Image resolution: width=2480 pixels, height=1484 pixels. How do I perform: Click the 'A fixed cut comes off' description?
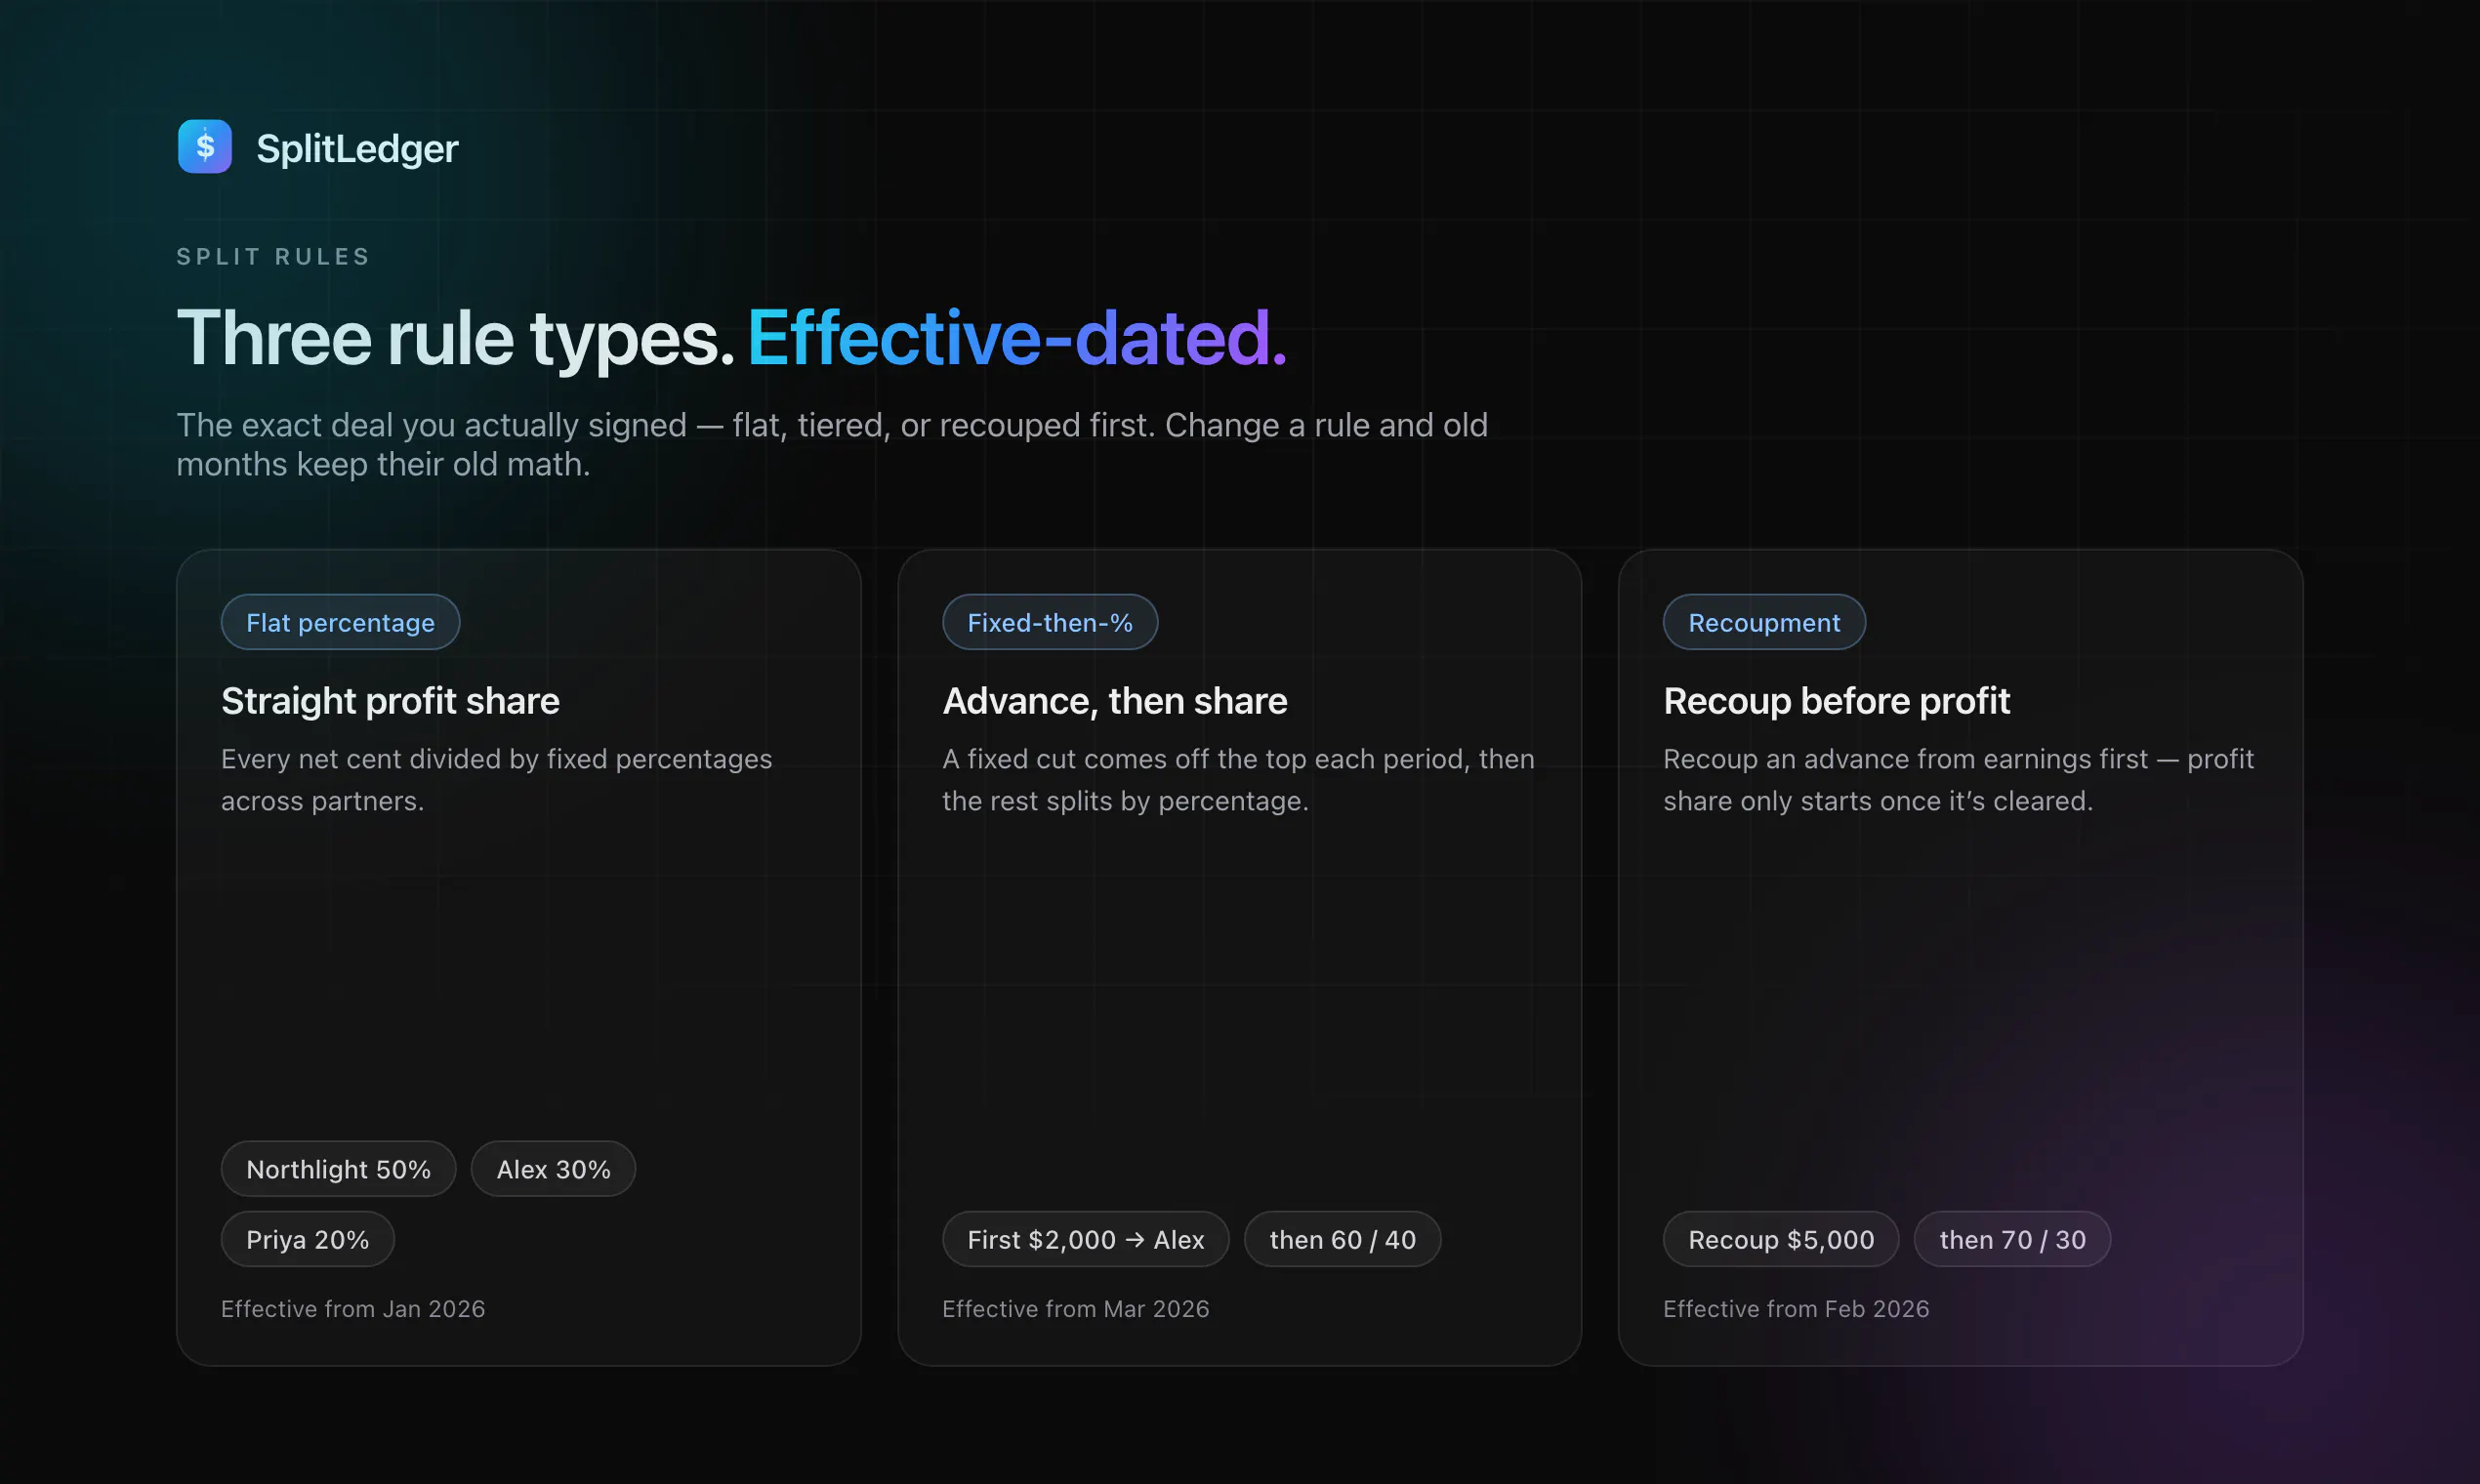(1238, 780)
